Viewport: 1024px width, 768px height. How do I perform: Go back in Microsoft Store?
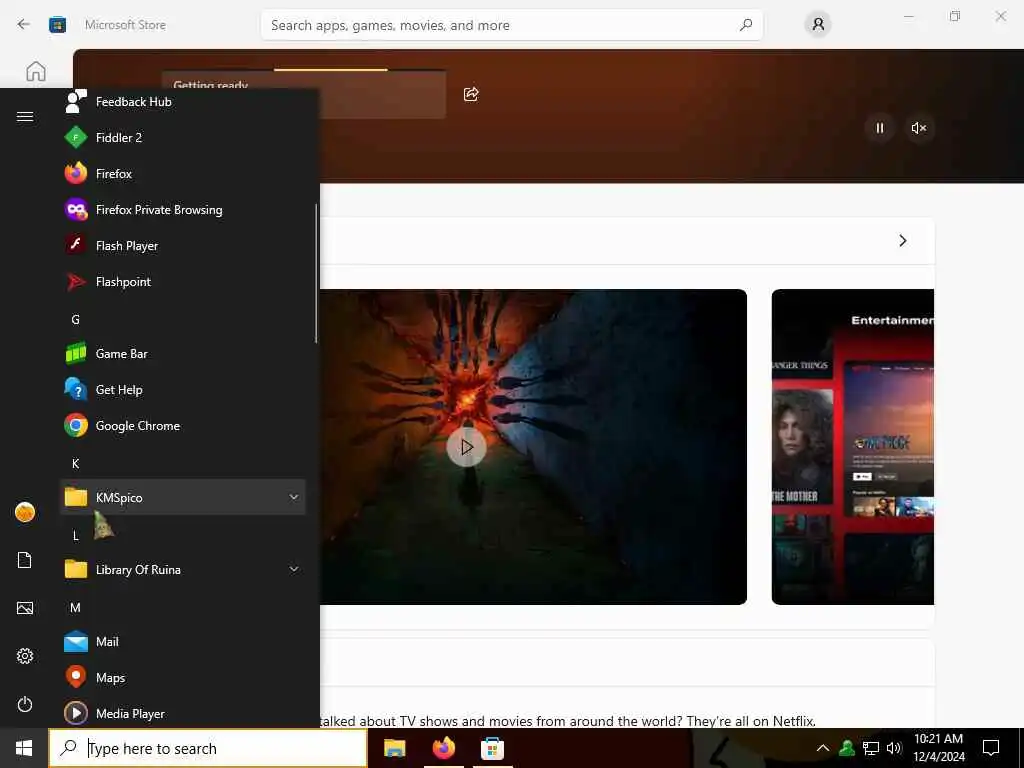click(24, 25)
